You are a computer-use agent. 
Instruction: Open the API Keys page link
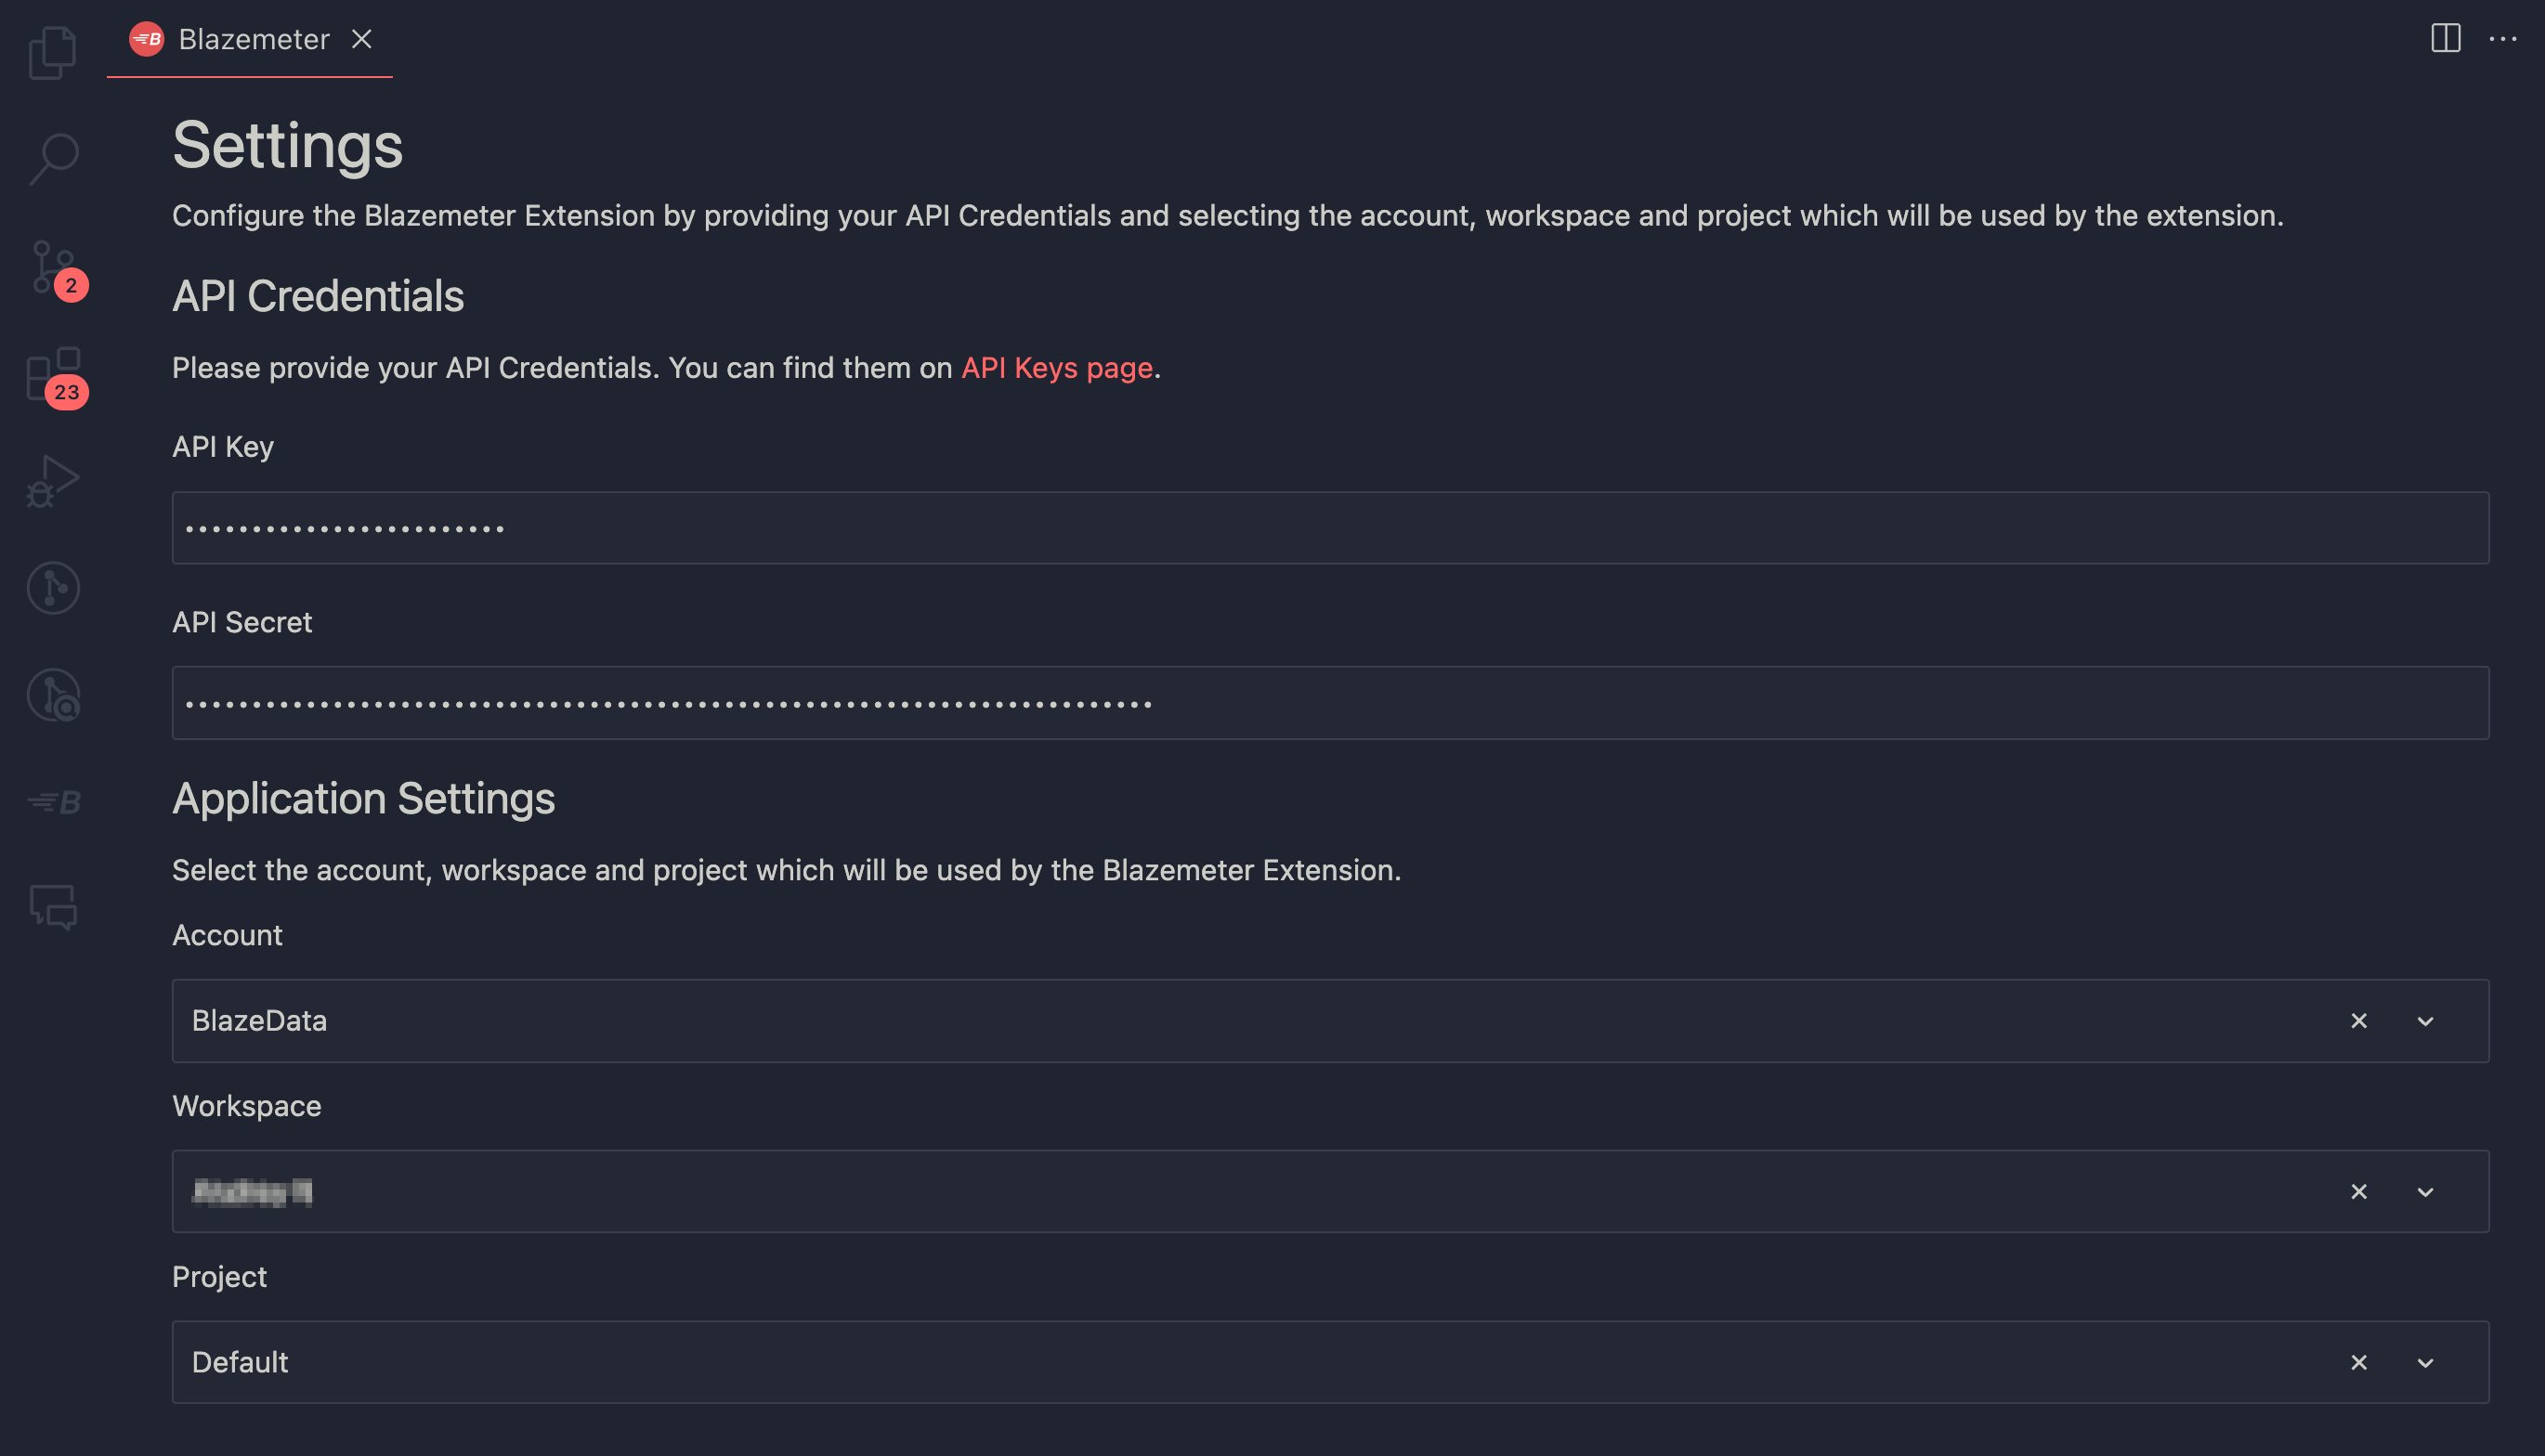[1057, 368]
